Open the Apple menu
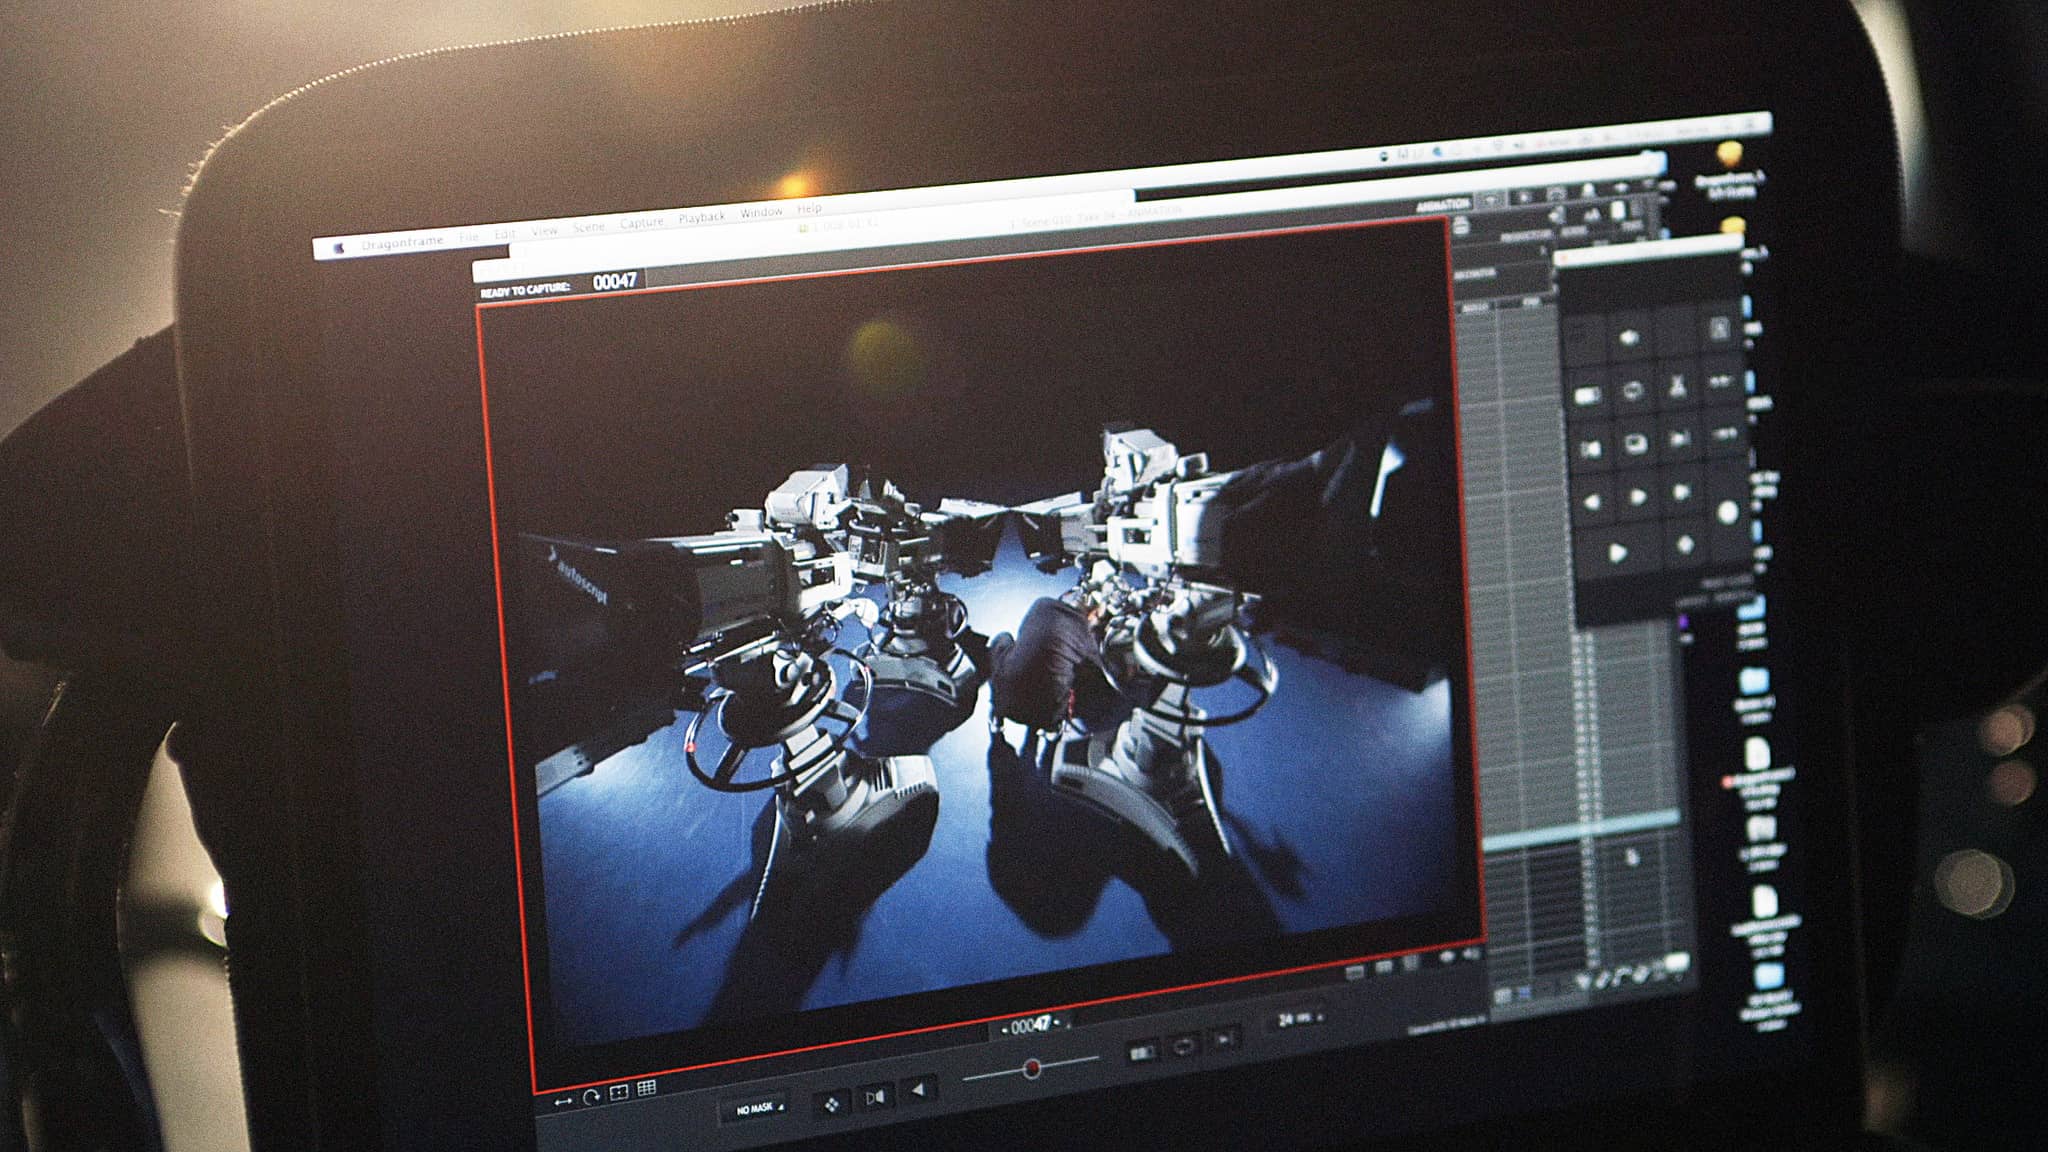The image size is (2048, 1152). [x=339, y=247]
